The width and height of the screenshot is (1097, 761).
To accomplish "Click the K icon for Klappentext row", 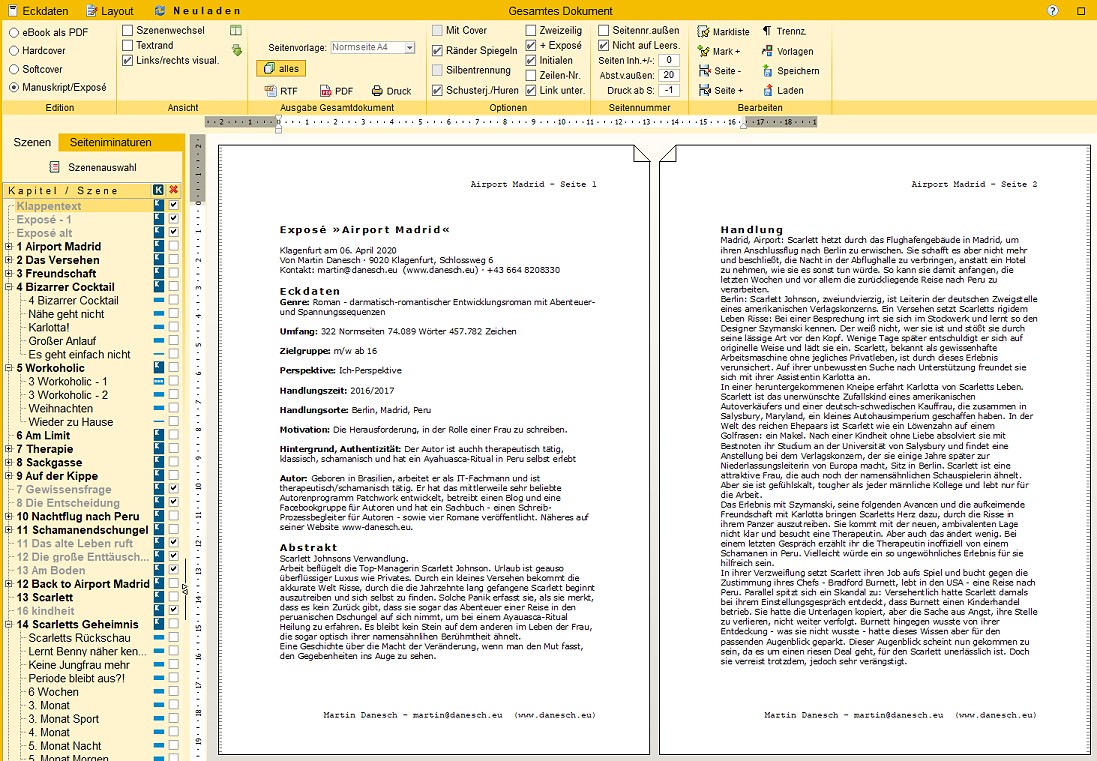I will (x=158, y=206).
